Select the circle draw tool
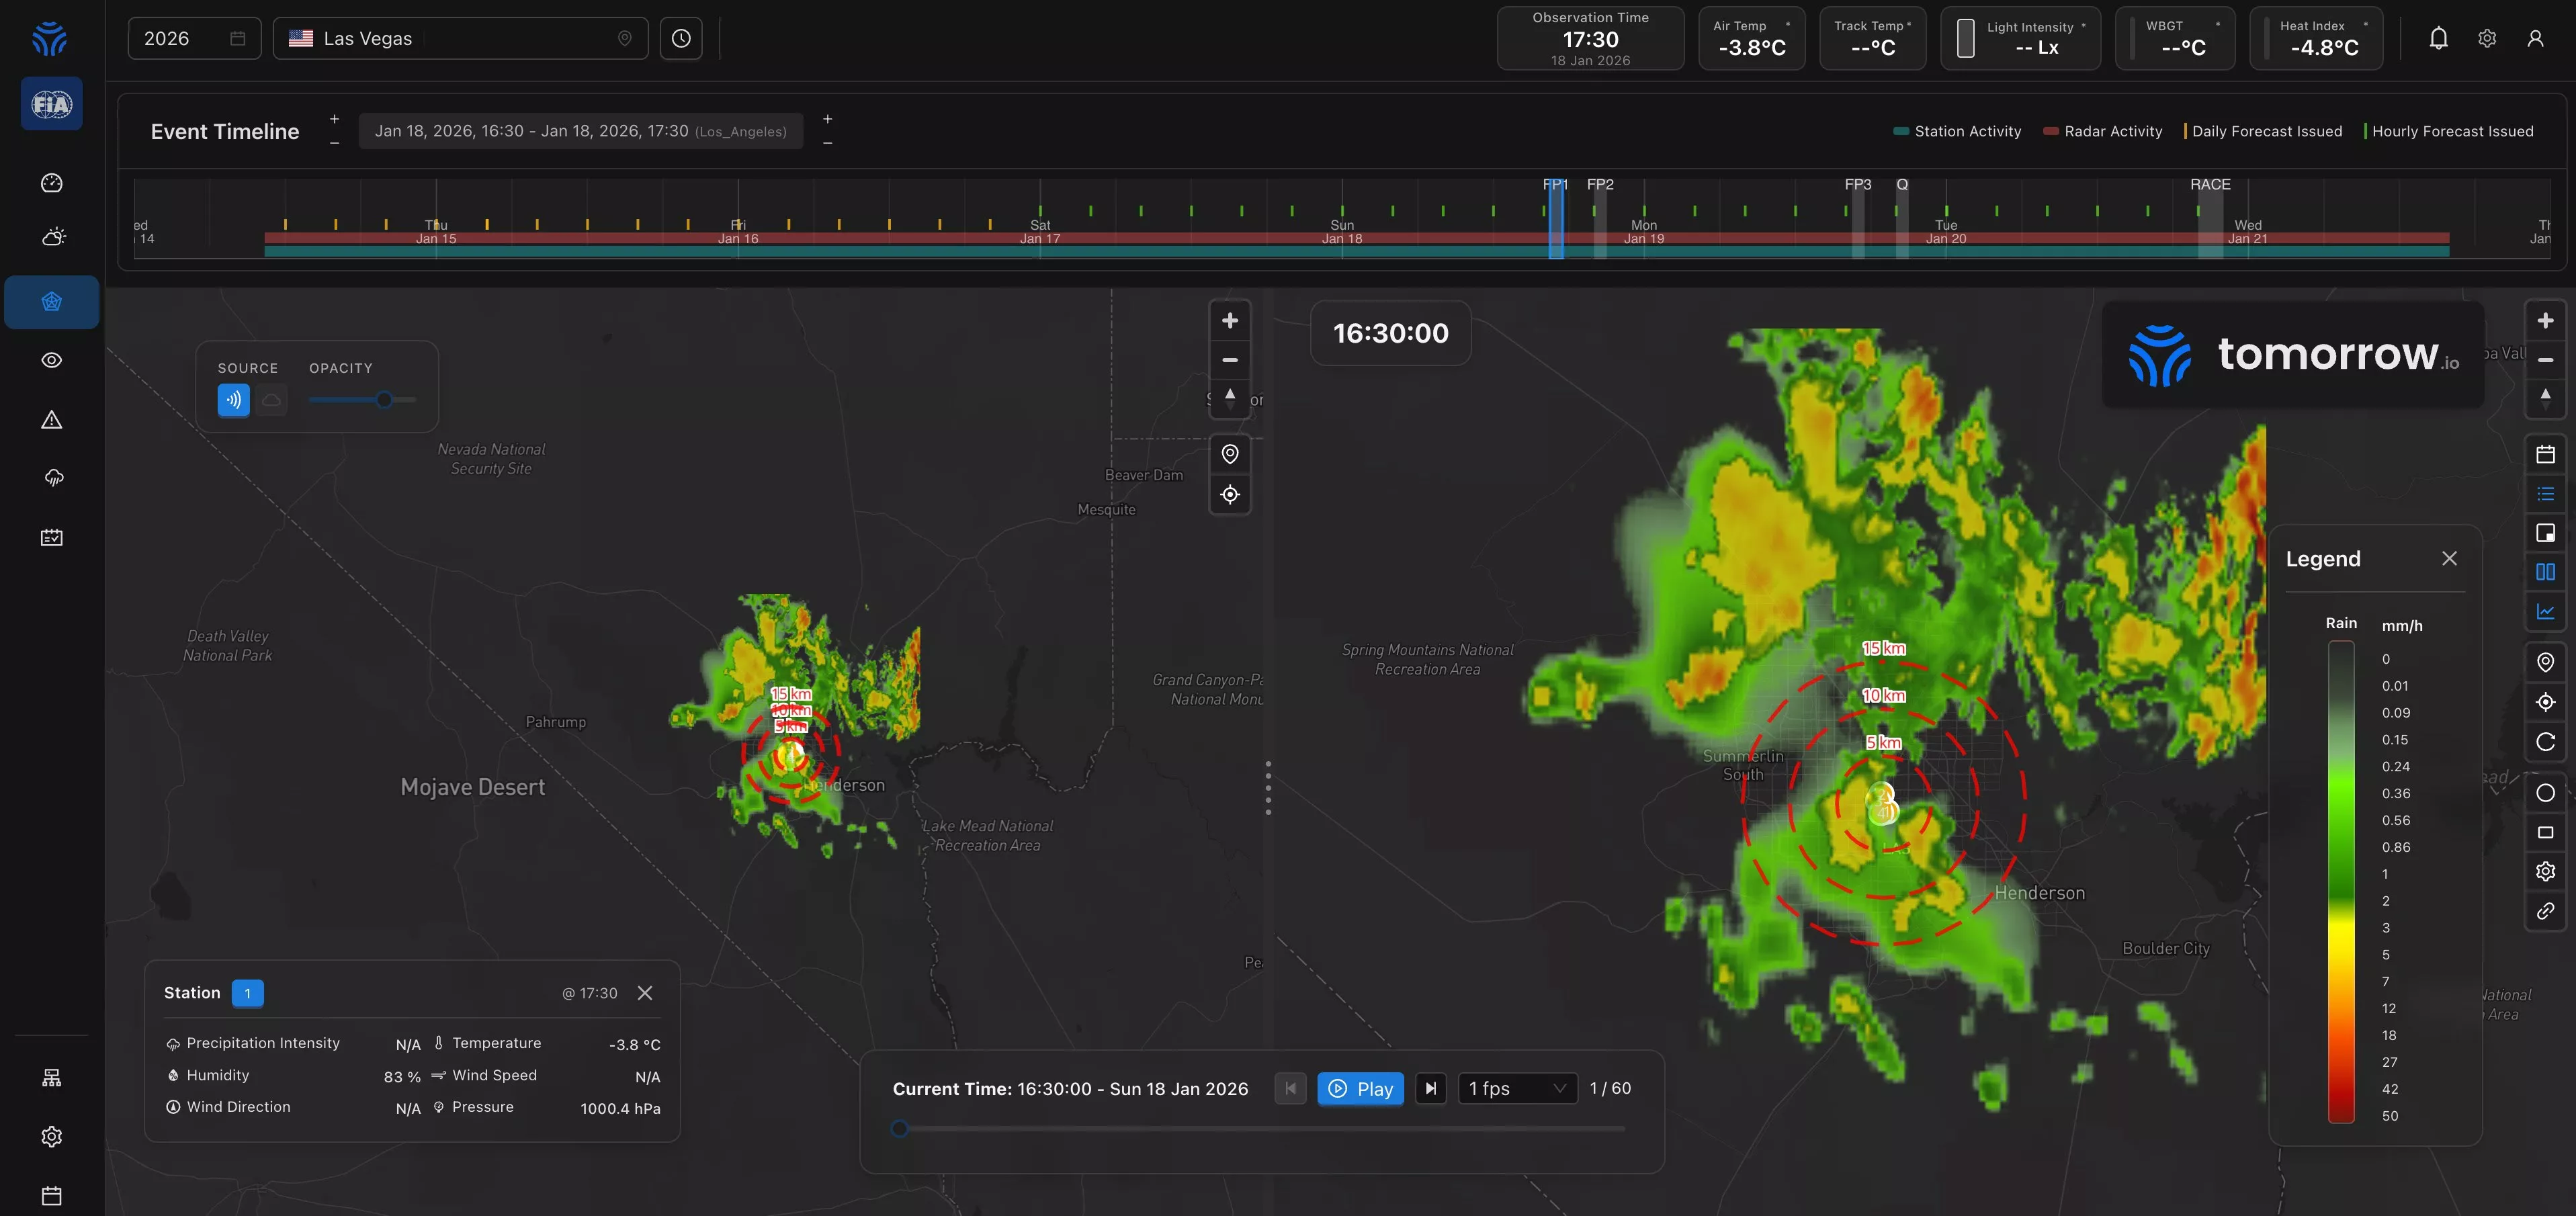This screenshot has width=2576, height=1216. coord(2546,793)
